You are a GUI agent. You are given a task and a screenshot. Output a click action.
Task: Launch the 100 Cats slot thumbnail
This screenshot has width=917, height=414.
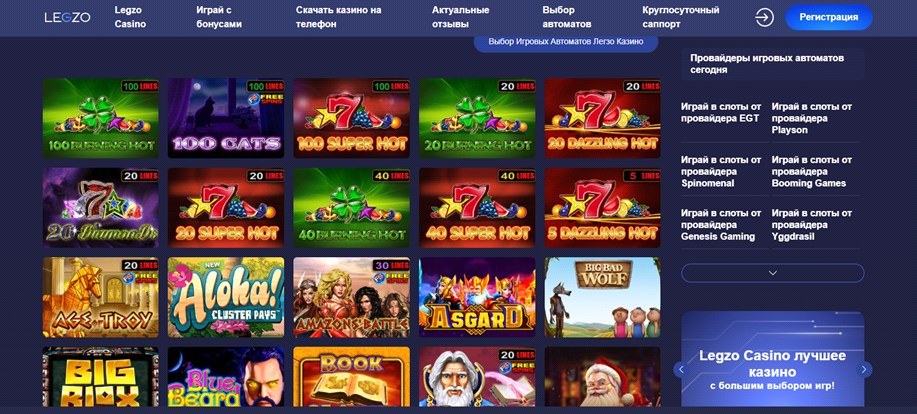tap(226, 118)
